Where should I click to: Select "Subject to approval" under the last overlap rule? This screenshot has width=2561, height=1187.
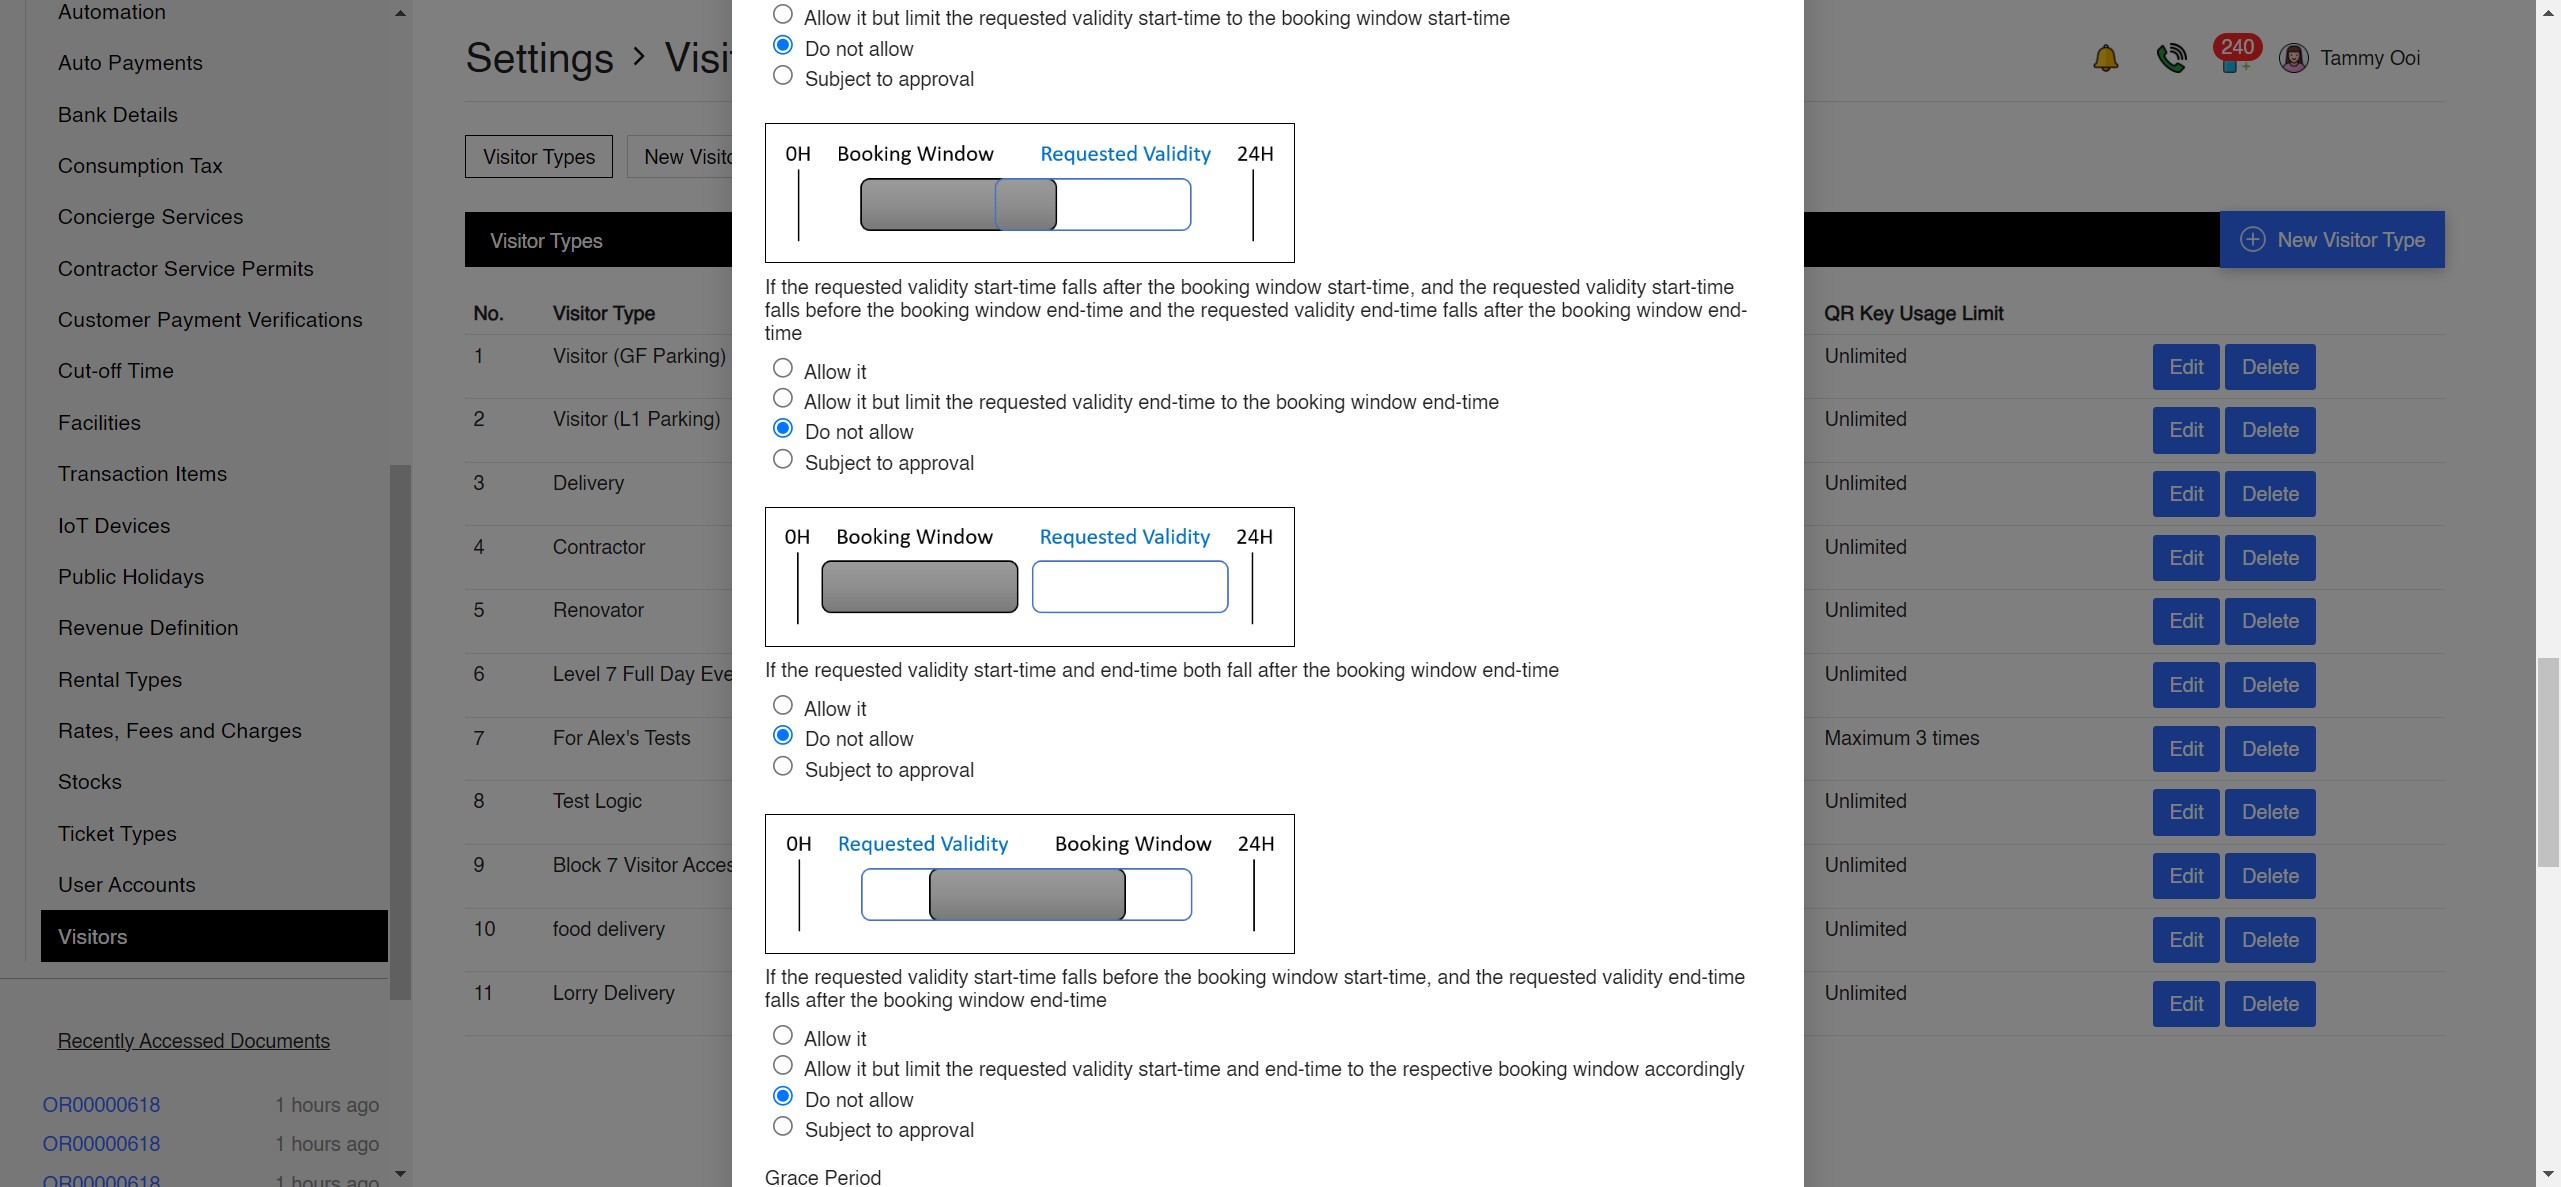783,1127
